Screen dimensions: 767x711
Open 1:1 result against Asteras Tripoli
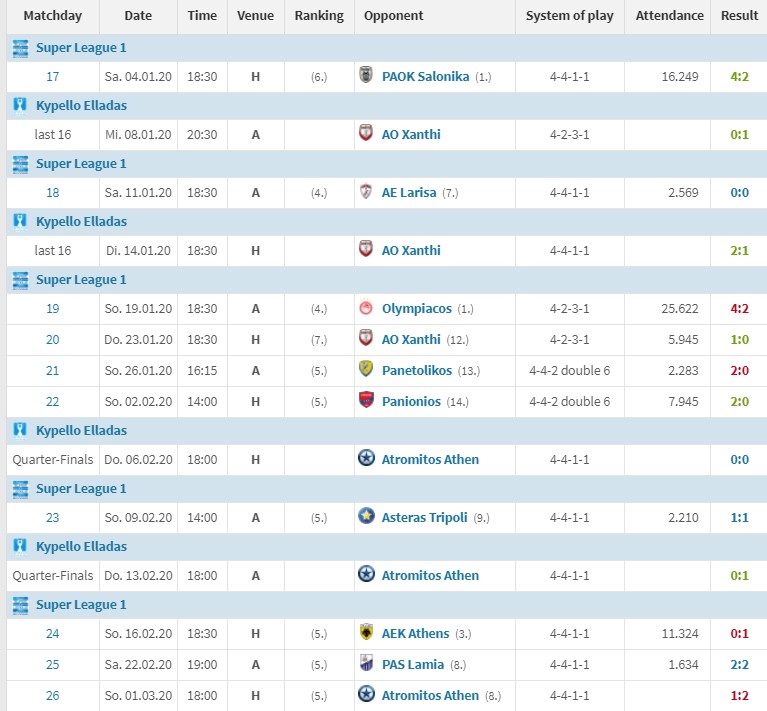click(x=739, y=517)
